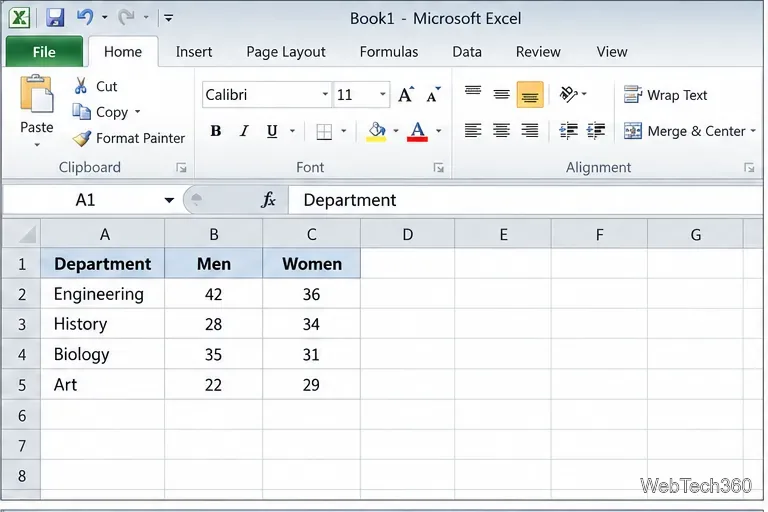768x512 pixels.
Task: Switch to the Insert tab
Action: 194,51
